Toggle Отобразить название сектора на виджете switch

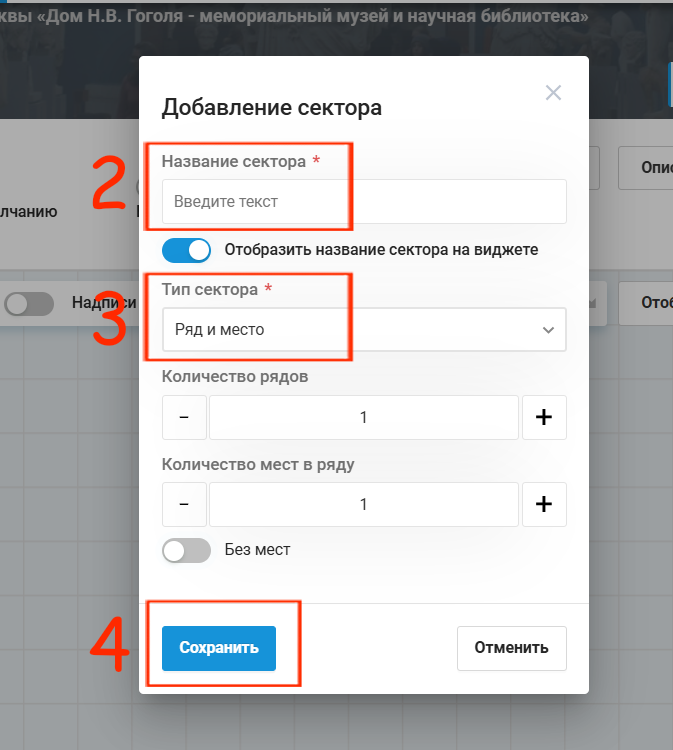point(186,250)
